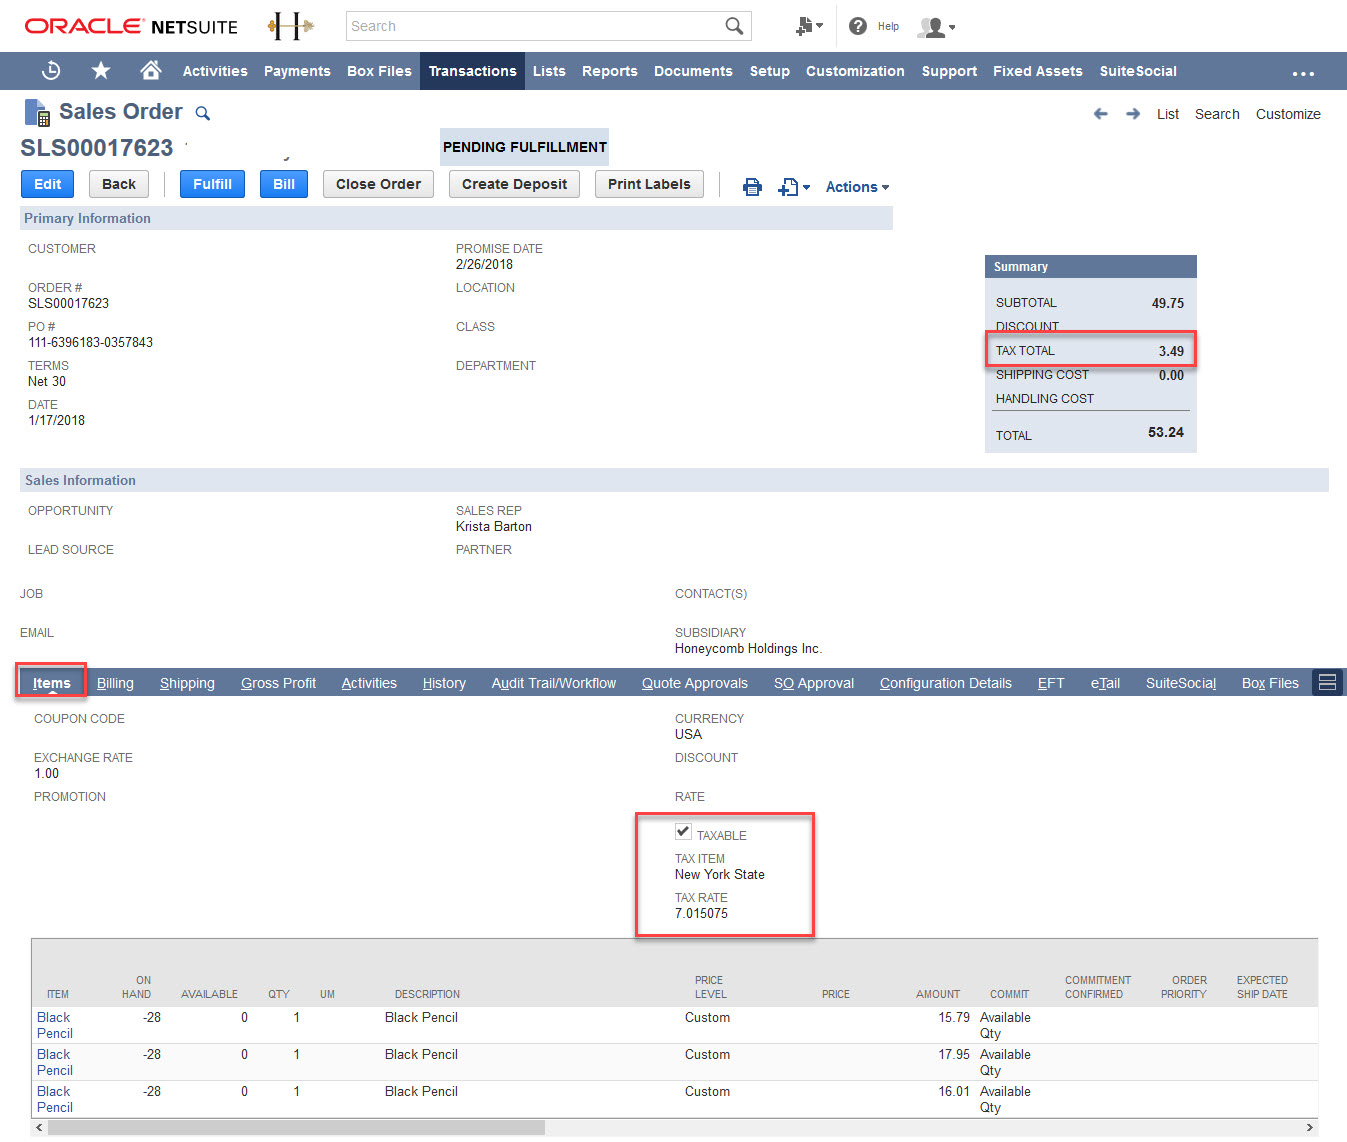Viewport: 1347px width, 1142px height.
Task: Toggle the subtab layout view icon
Action: coord(1328,683)
